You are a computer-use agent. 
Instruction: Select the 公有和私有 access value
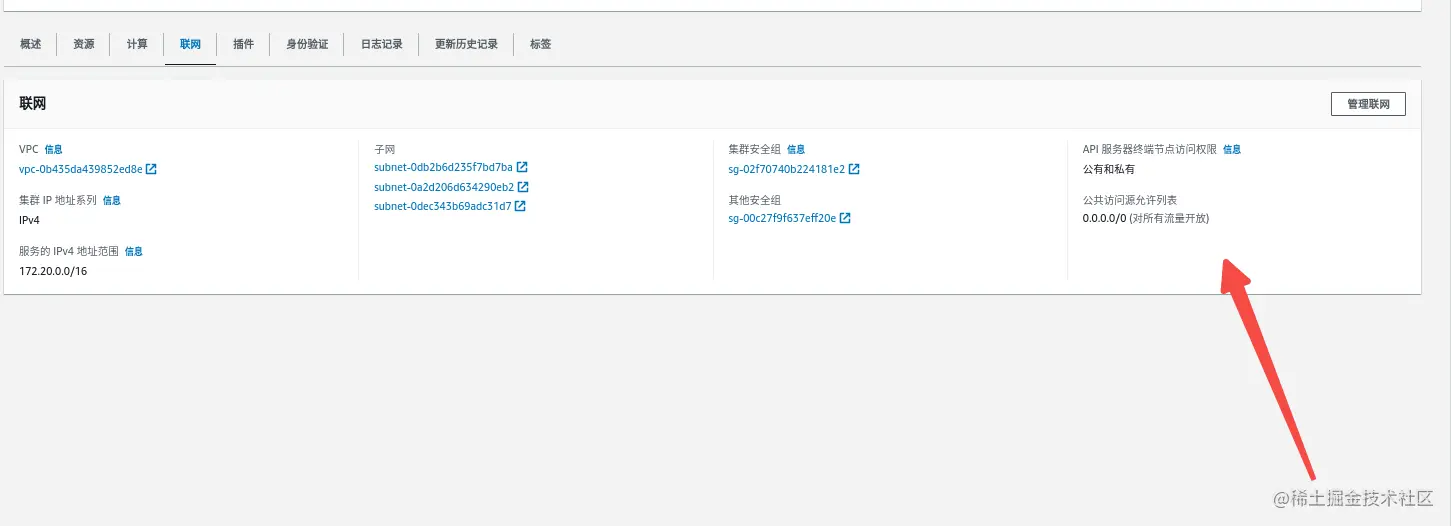1109,169
